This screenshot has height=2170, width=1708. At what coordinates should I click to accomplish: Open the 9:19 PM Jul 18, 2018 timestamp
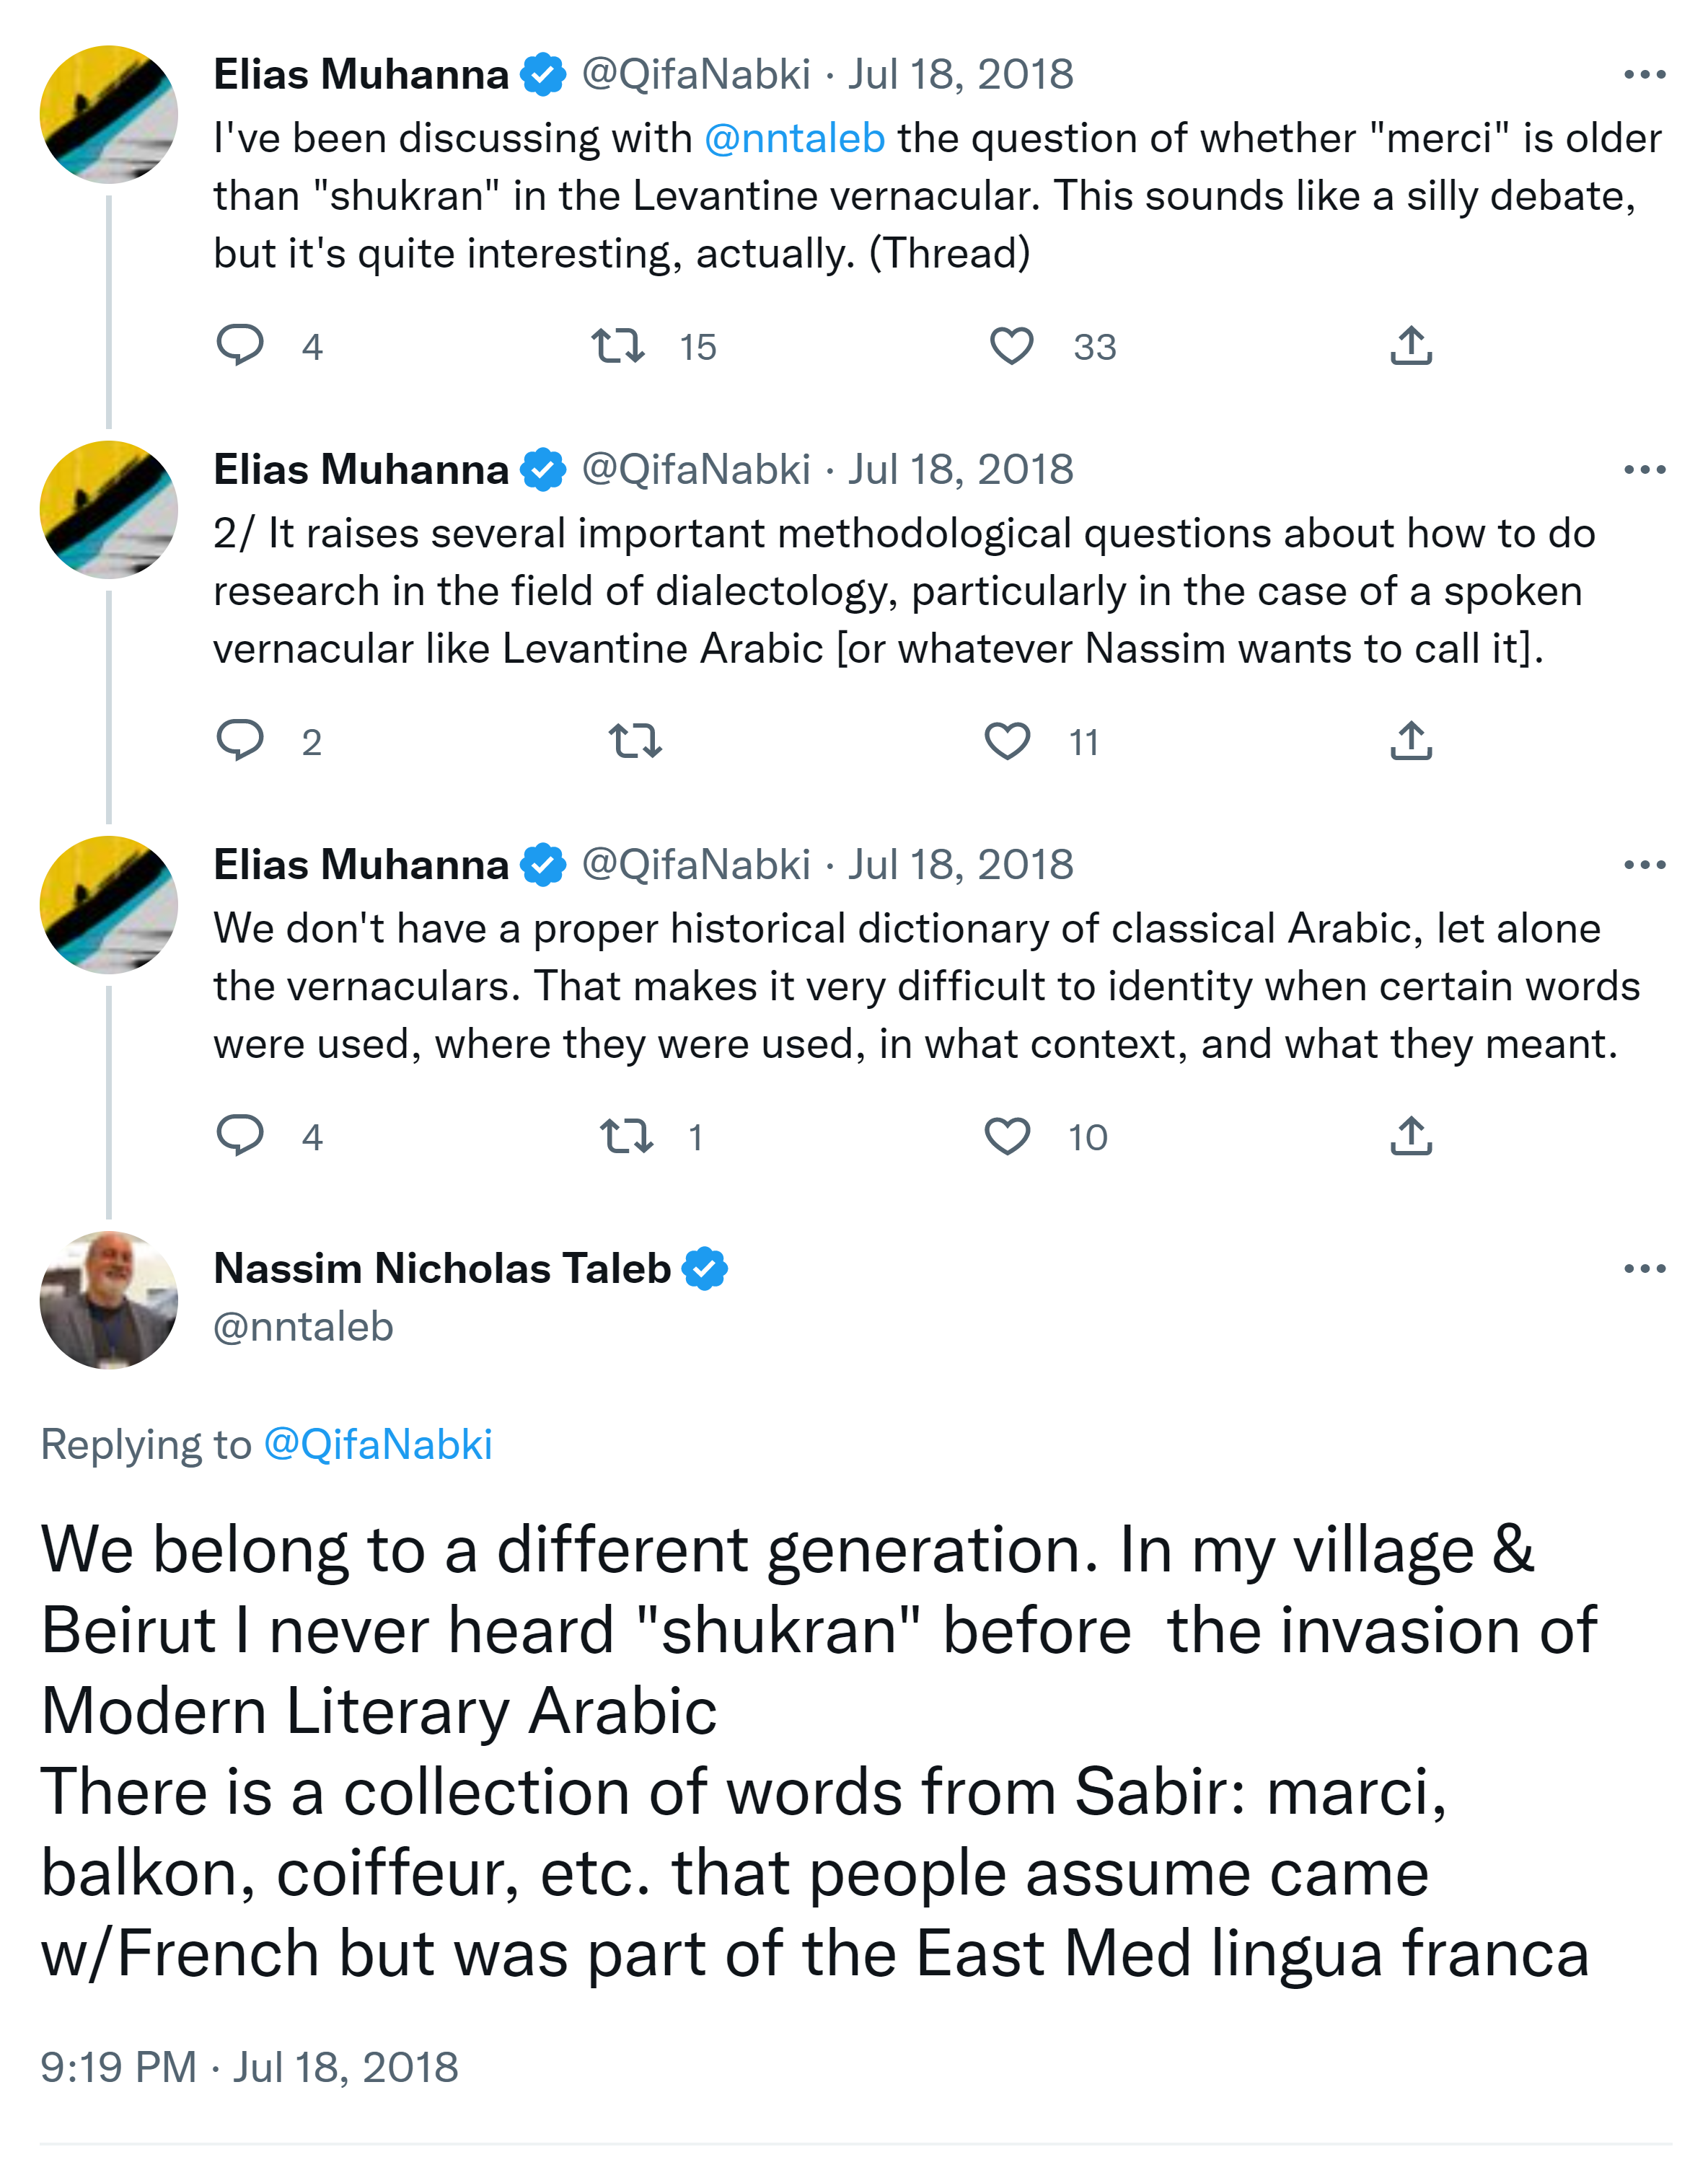tap(249, 2066)
